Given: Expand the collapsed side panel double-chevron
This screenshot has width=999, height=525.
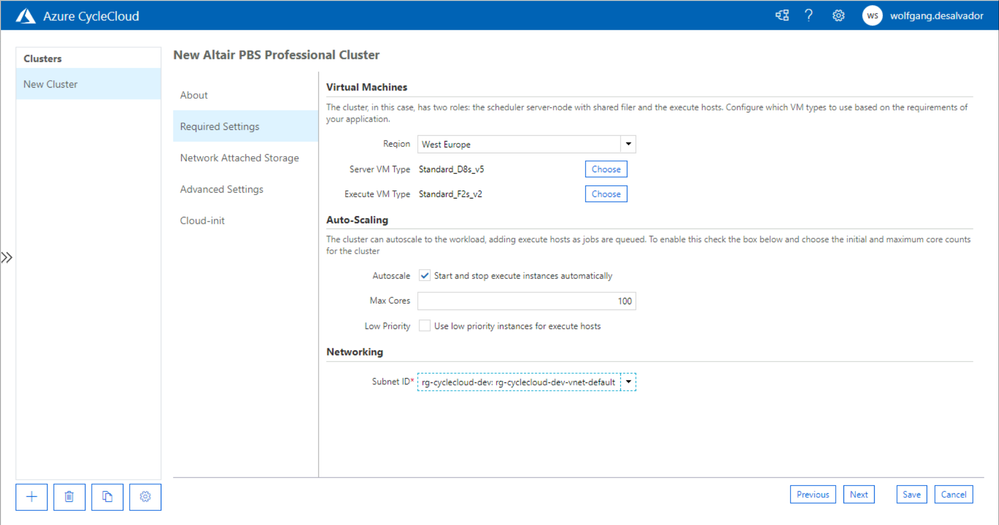Looking at the screenshot, I should [x=6, y=257].
